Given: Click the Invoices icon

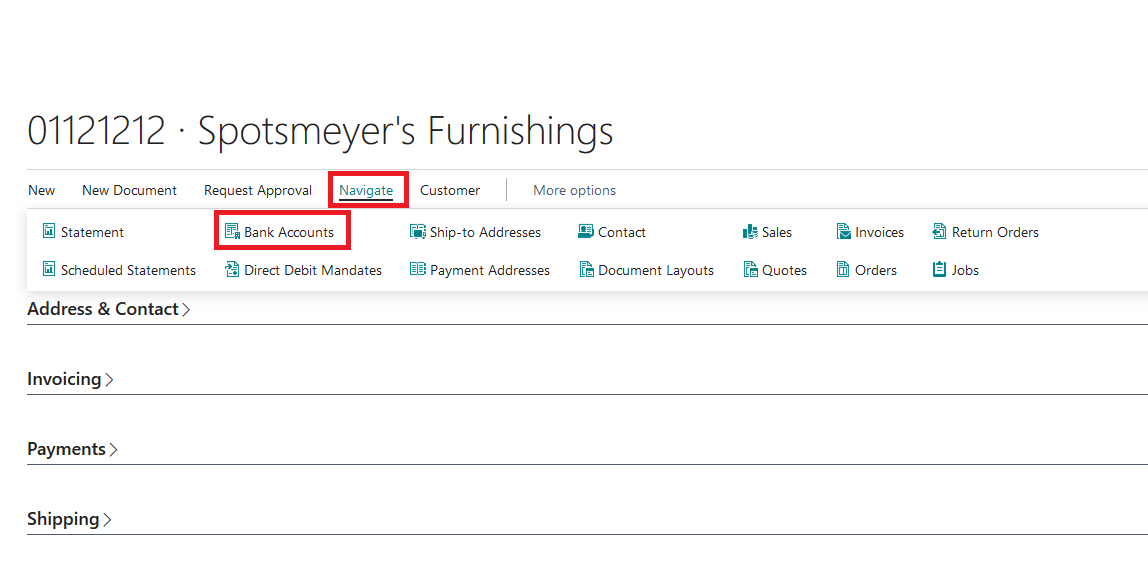Looking at the screenshot, I should tap(843, 232).
